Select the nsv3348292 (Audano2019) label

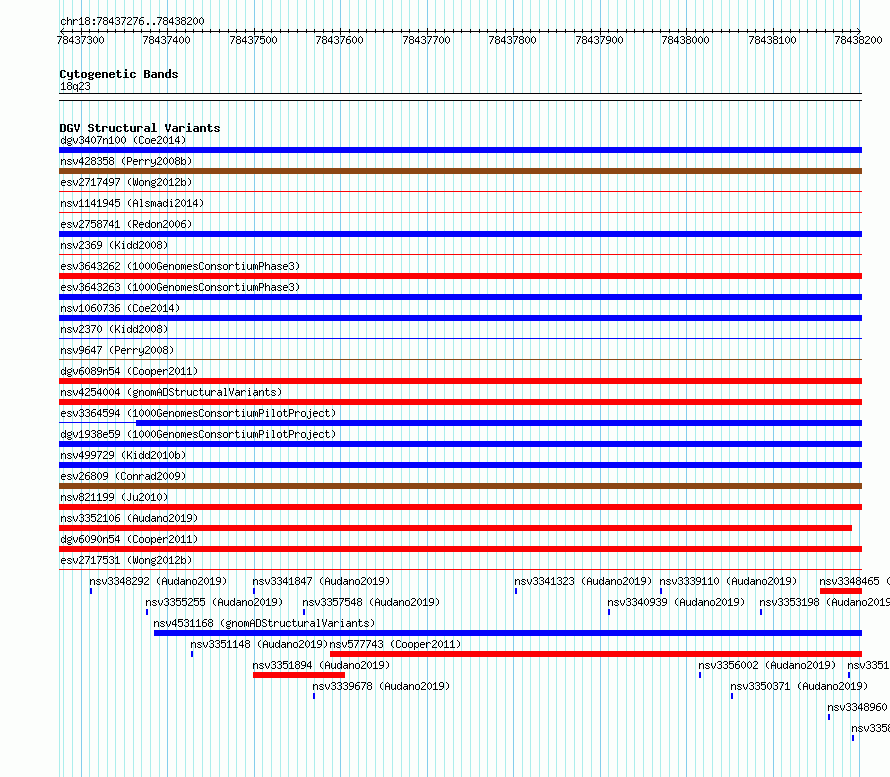pos(158,581)
